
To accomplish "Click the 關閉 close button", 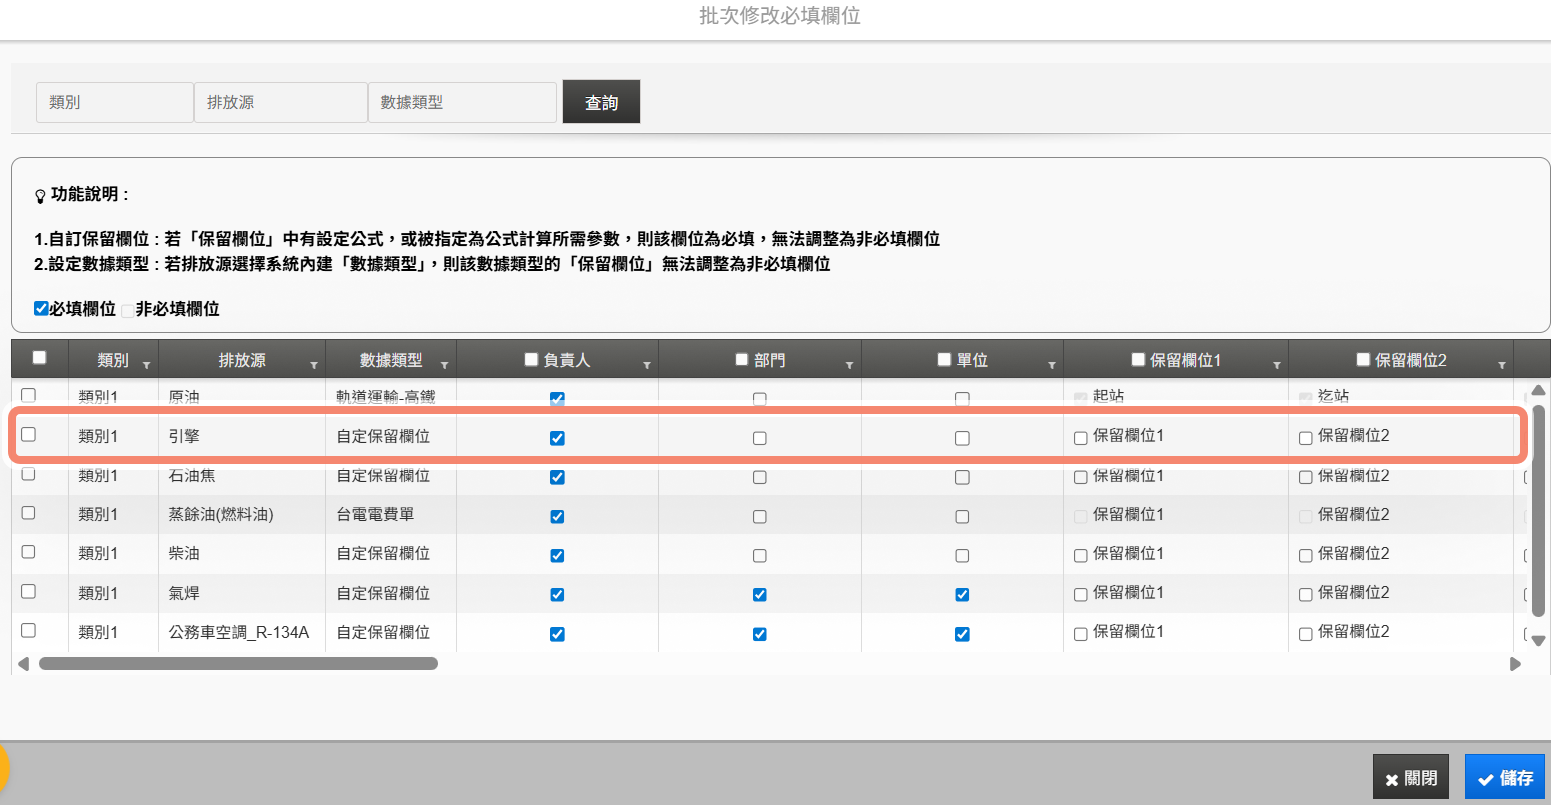I will pyautogui.click(x=1410, y=777).
